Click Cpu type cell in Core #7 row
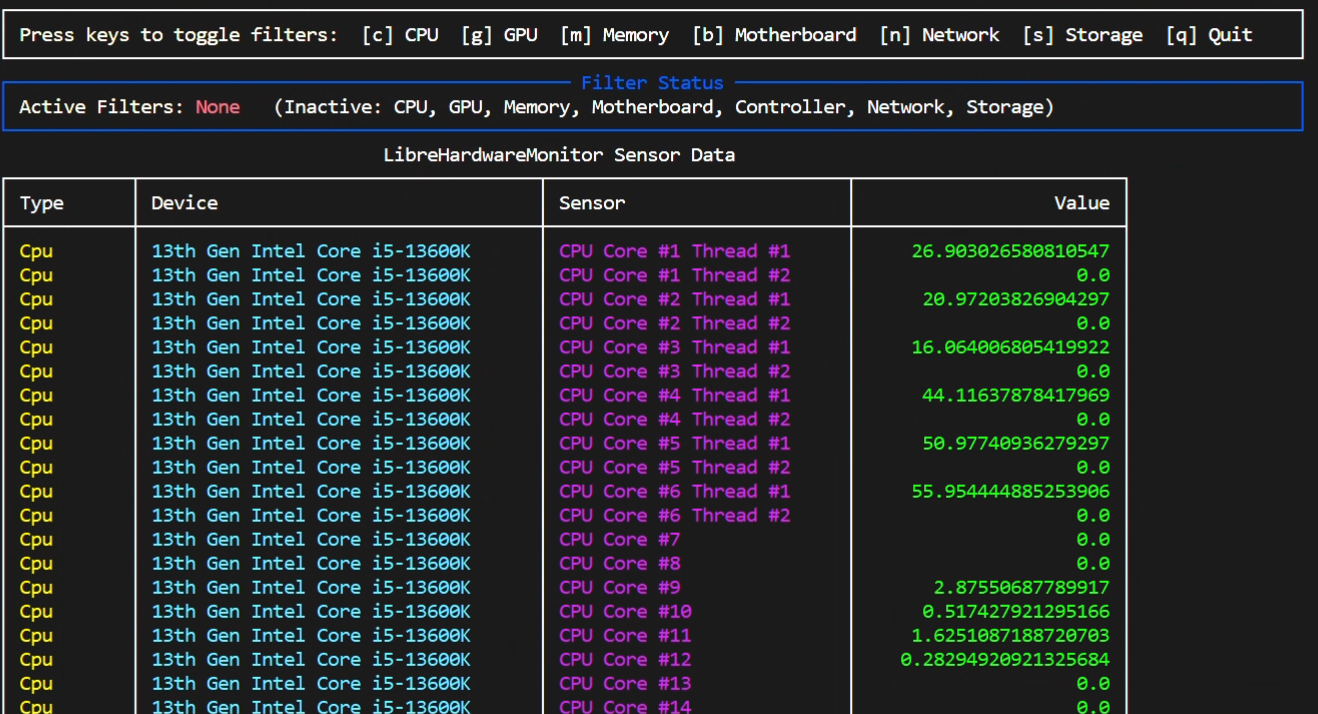This screenshot has height=714, width=1318. [x=36, y=539]
